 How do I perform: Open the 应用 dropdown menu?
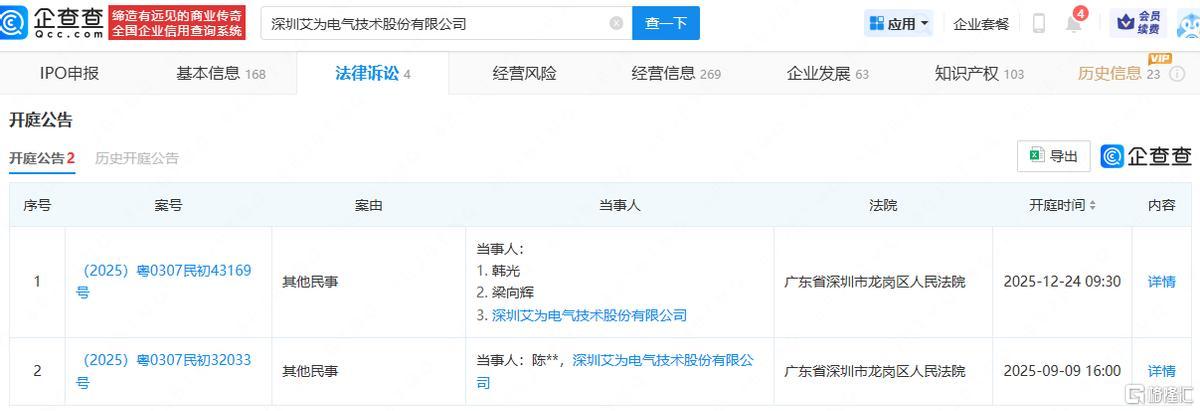click(x=899, y=23)
